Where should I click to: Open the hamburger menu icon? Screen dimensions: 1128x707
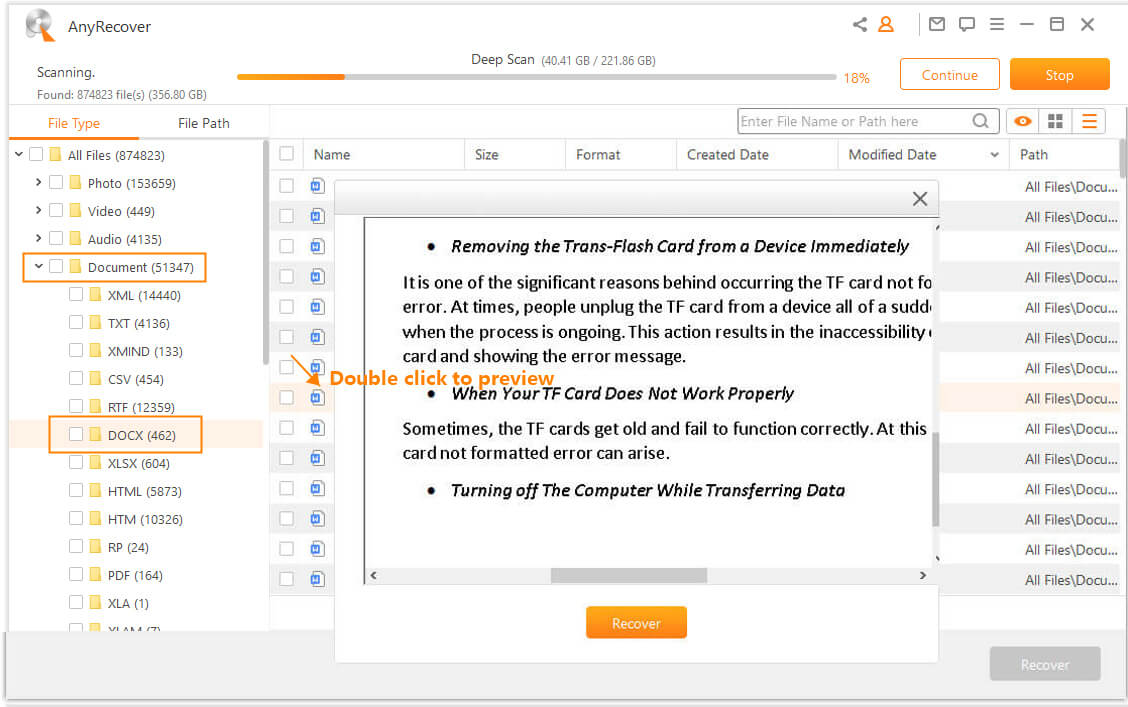pos(997,25)
